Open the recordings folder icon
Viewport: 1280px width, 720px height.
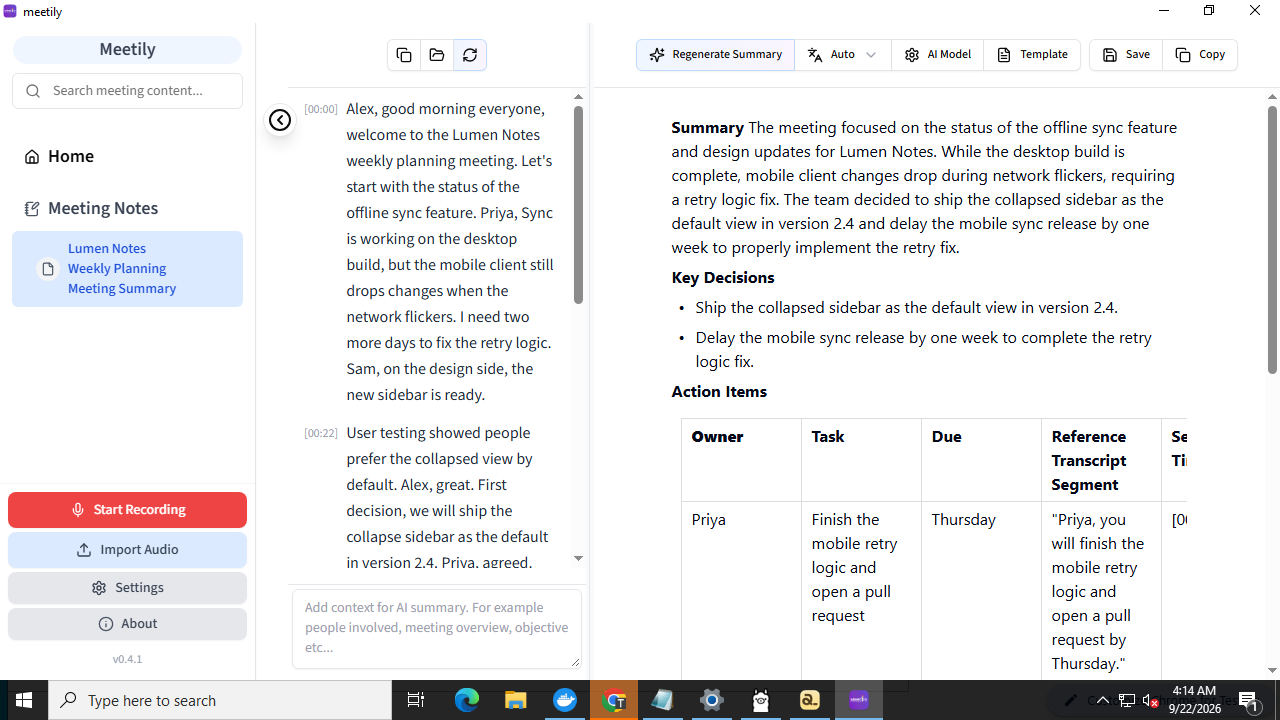(x=437, y=55)
